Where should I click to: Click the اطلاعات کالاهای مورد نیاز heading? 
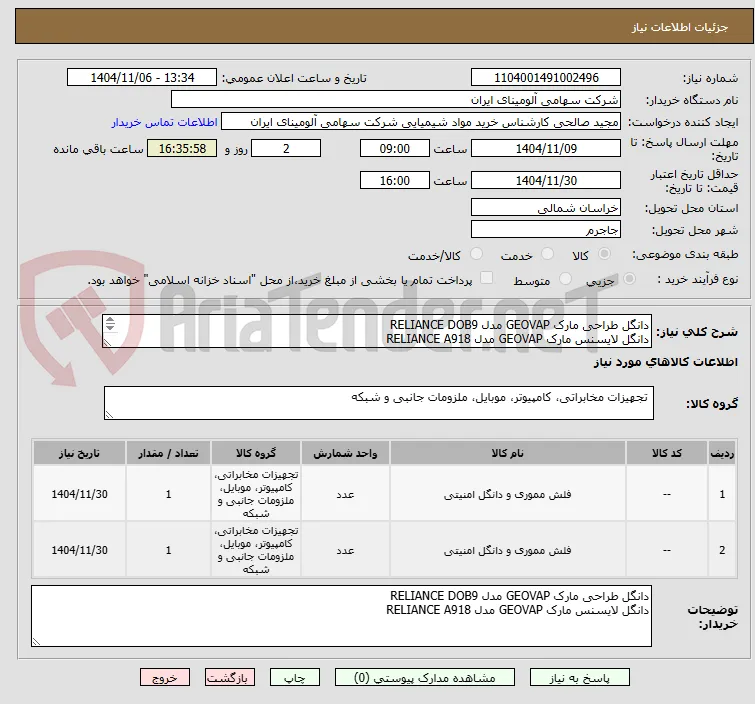(665, 362)
